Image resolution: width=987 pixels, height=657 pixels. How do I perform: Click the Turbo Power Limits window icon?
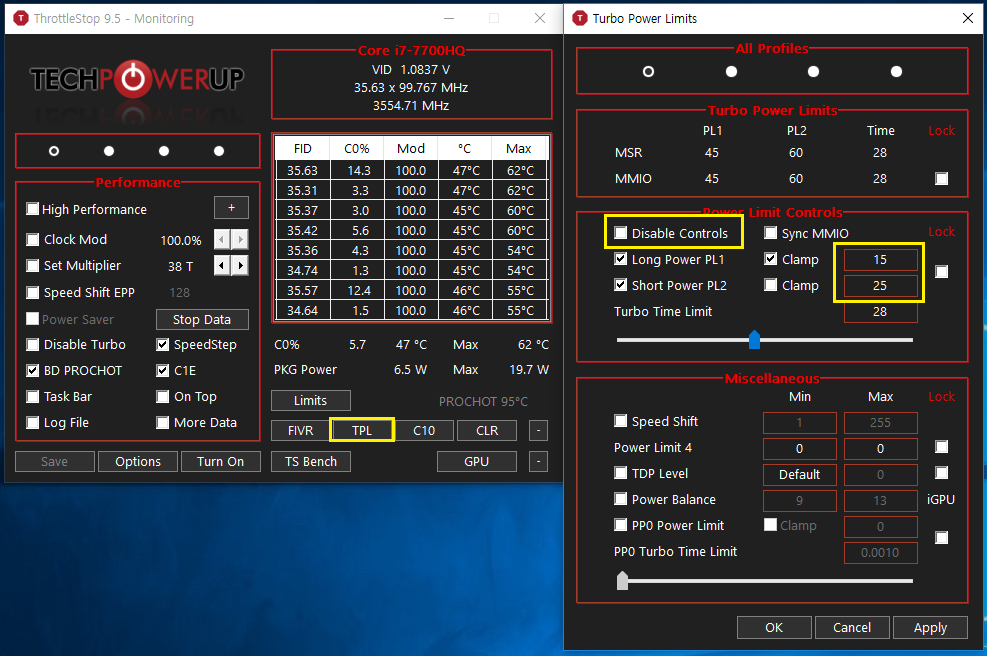(x=579, y=18)
